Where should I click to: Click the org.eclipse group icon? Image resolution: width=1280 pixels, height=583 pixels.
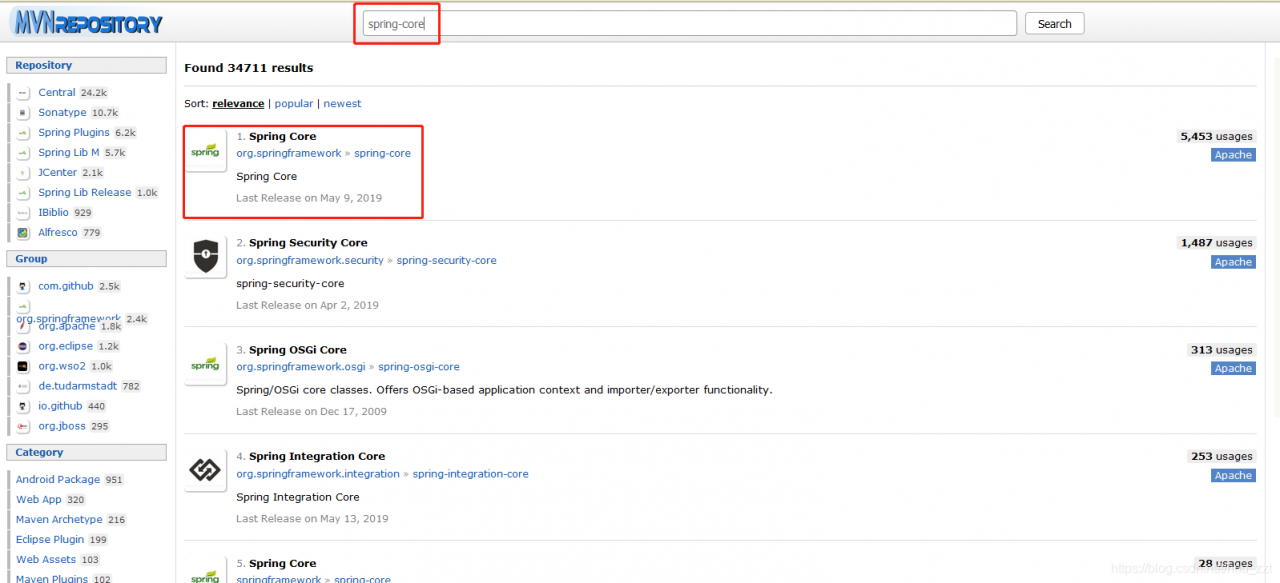point(23,346)
